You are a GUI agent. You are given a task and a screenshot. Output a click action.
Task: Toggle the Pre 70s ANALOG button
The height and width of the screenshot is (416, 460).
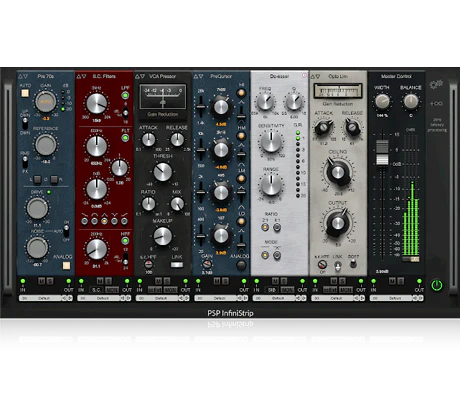pos(66,266)
